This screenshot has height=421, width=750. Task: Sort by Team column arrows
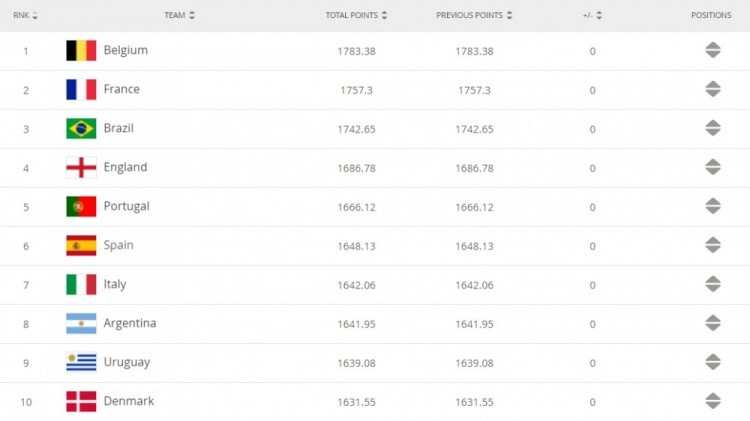coord(192,15)
